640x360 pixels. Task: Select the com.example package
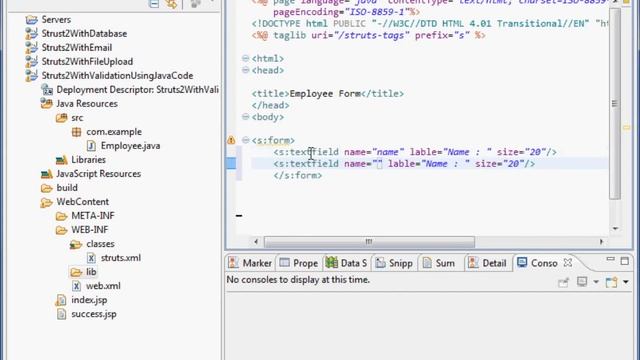tap(114, 132)
